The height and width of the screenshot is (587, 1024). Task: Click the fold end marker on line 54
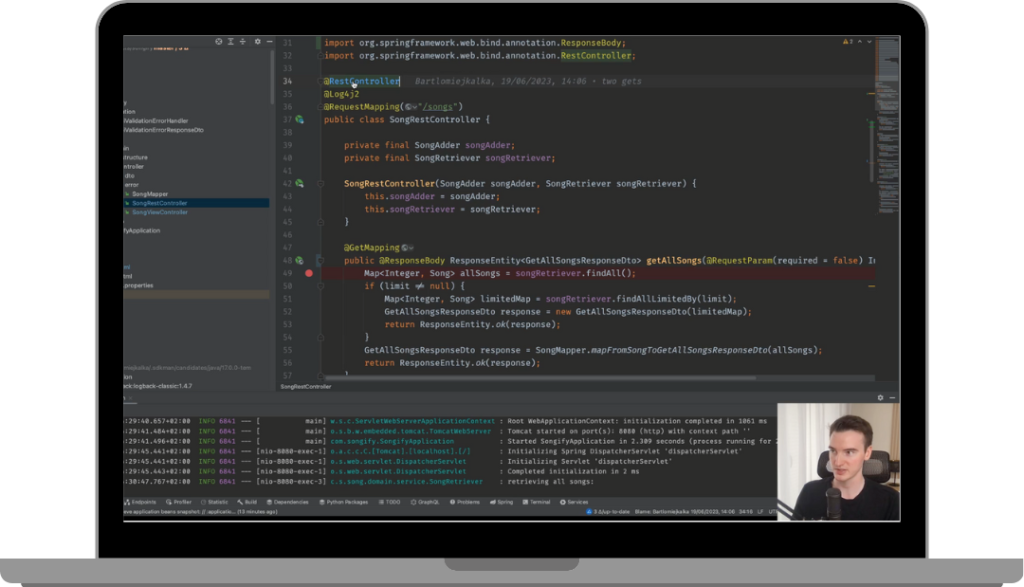pos(321,338)
